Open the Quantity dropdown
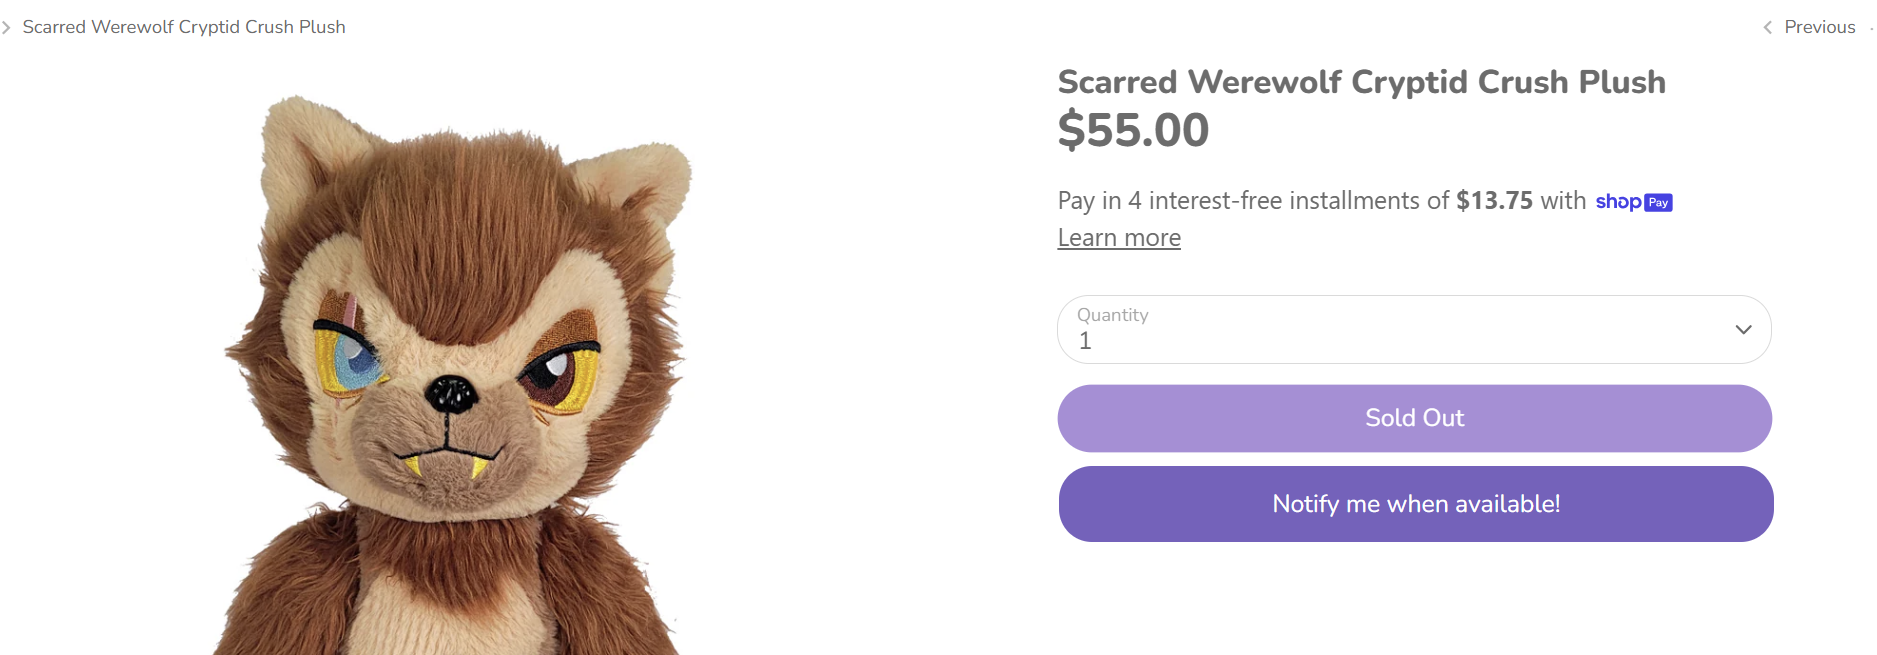 pyautogui.click(x=1414, y=330)
